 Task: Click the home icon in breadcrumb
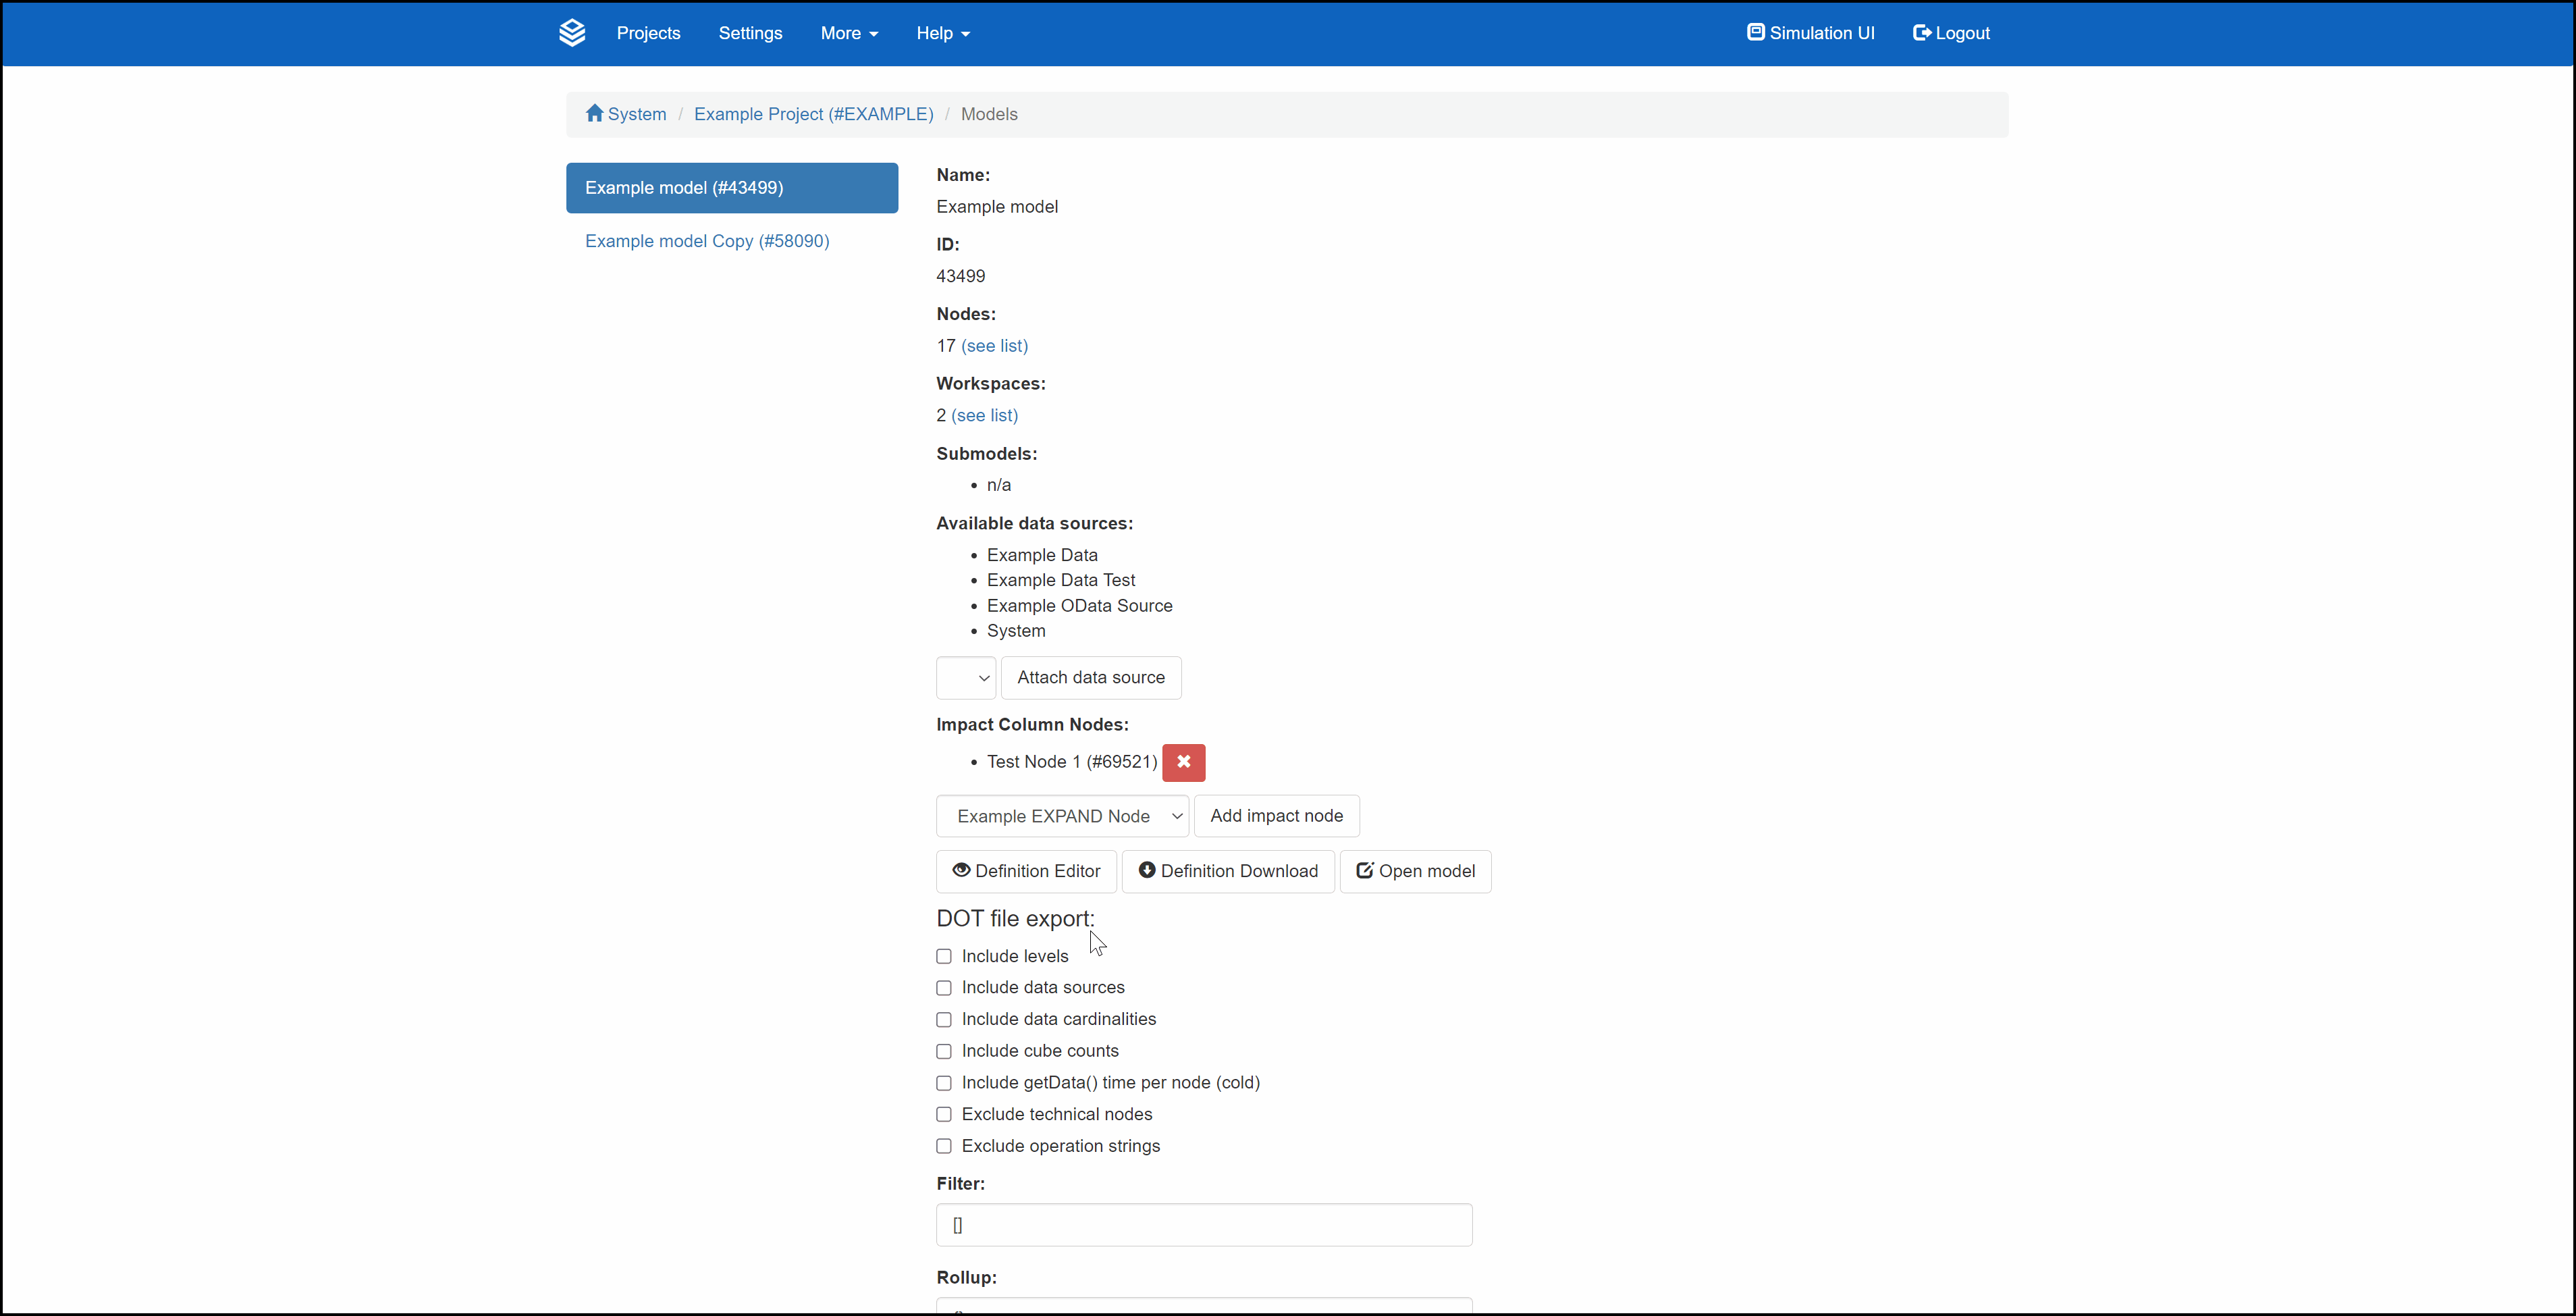click(x=594, y=113)
